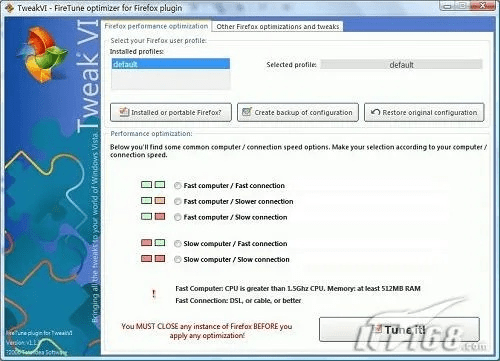Click the TweakVI colorful logo in sidebar
This screenshot has height=361, width=500.
click(x=43, y=55)
